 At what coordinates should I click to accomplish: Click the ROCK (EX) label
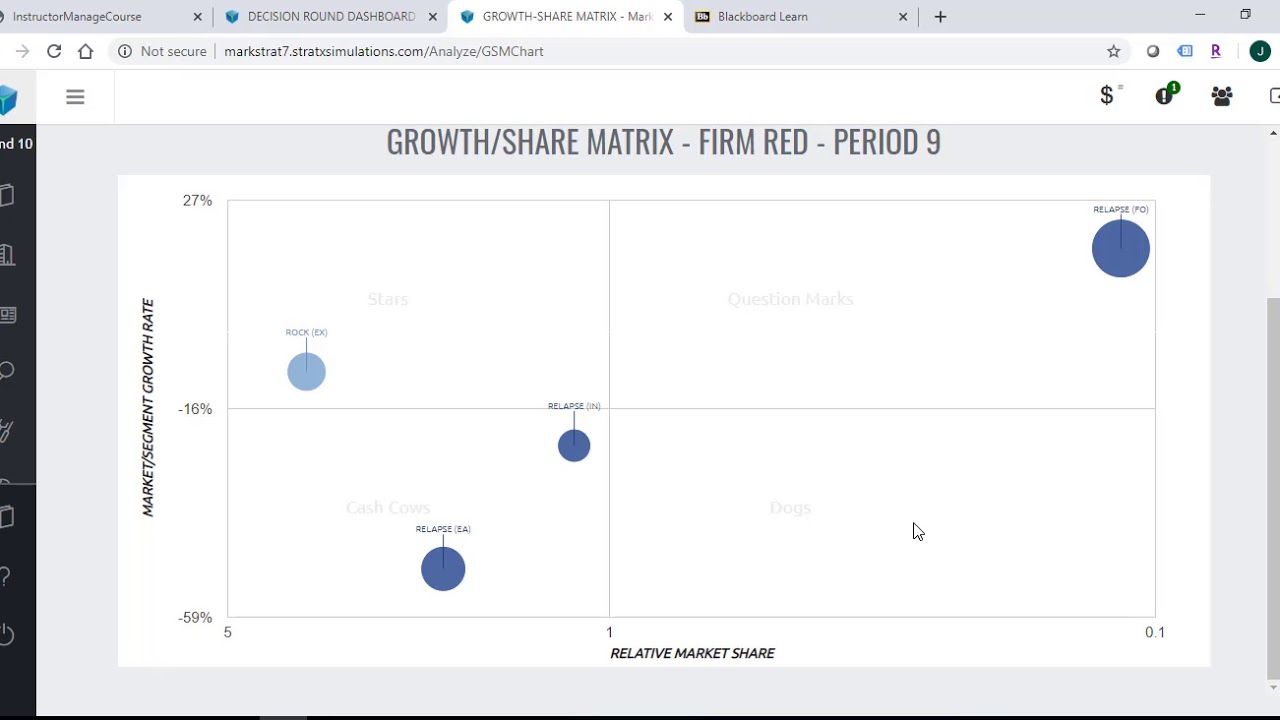tap(306, 333)
